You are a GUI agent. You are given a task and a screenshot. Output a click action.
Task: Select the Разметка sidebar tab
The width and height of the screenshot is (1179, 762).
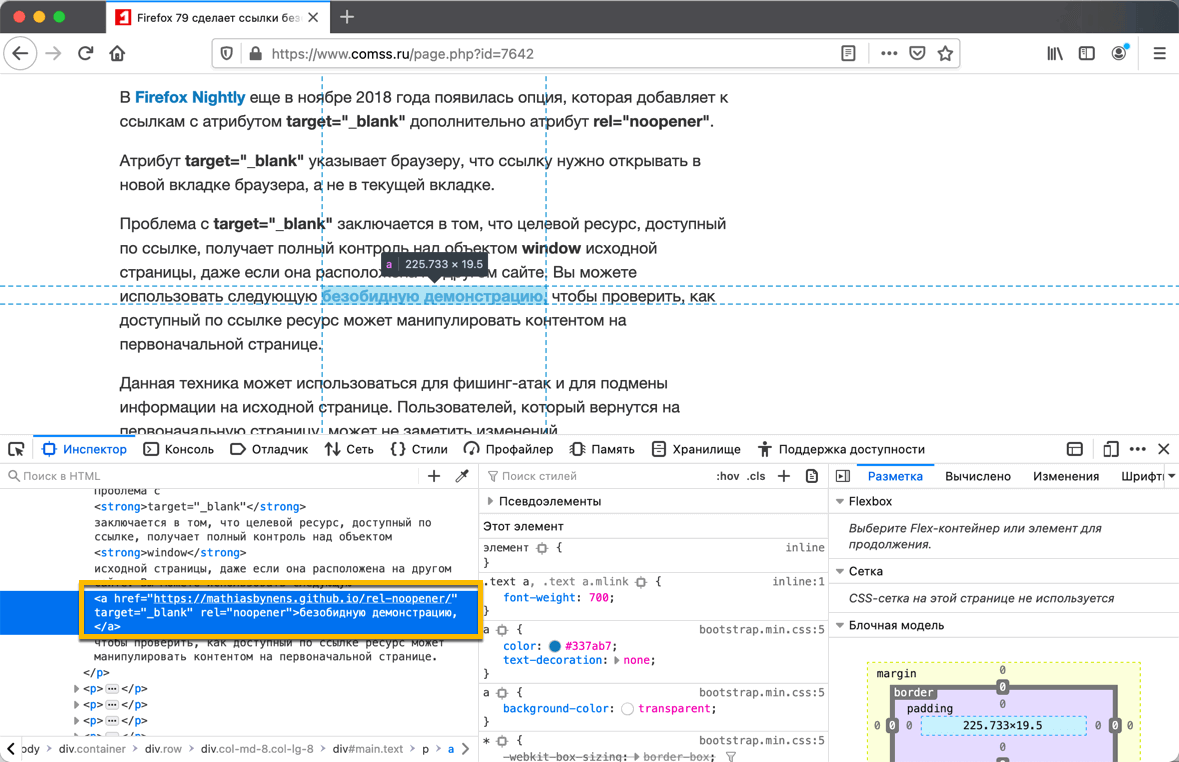point(895,476)
